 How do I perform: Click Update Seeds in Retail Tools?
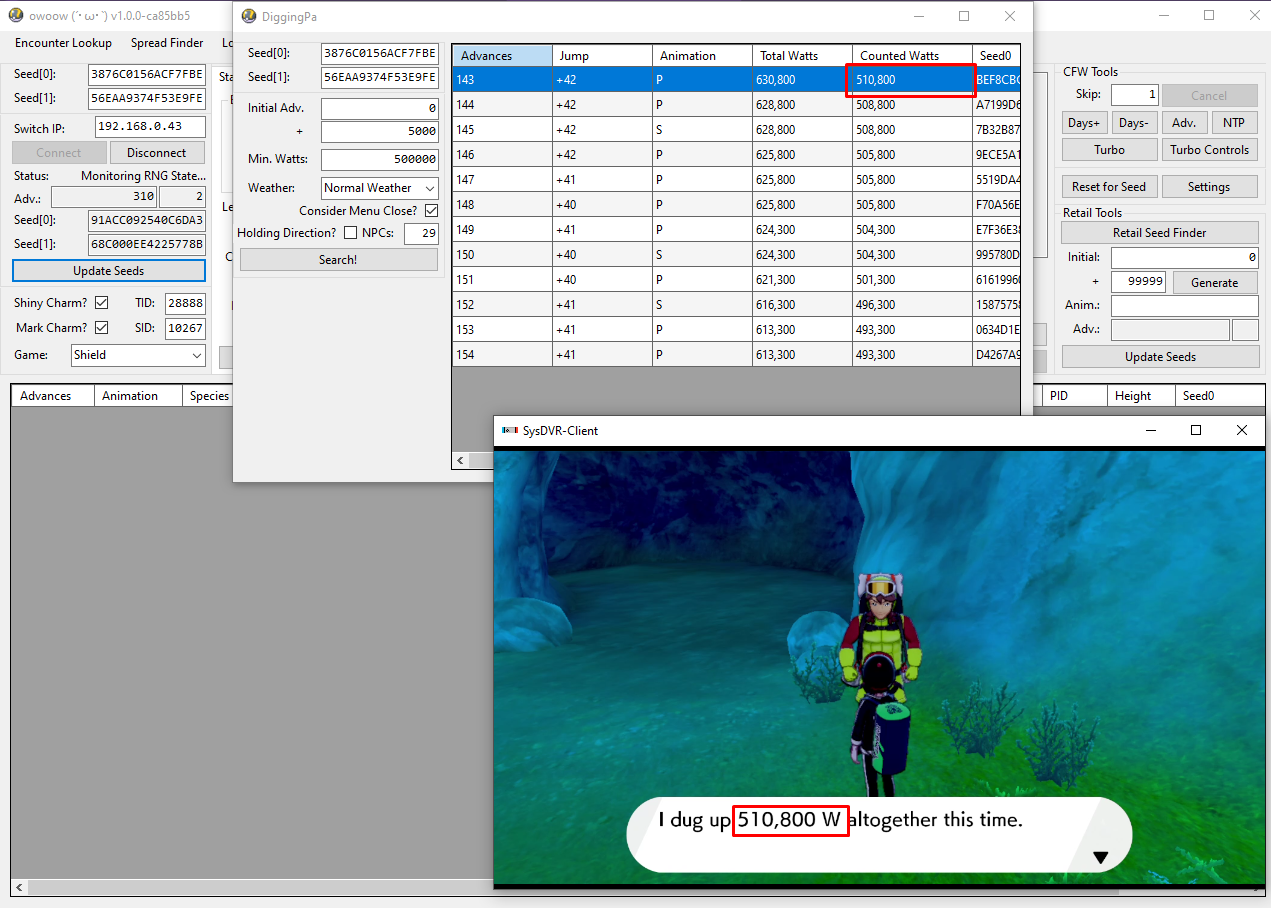(1160, 357)
